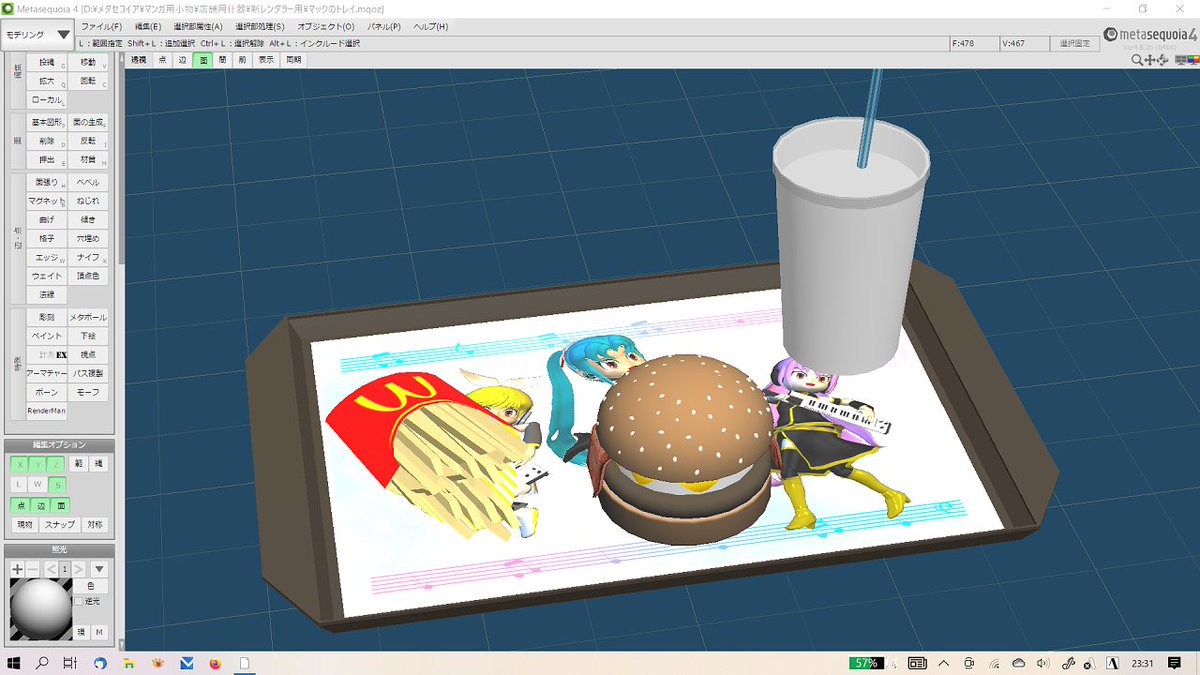
Task: Click the 選択固定 button
Action: tap(1073, 44)
